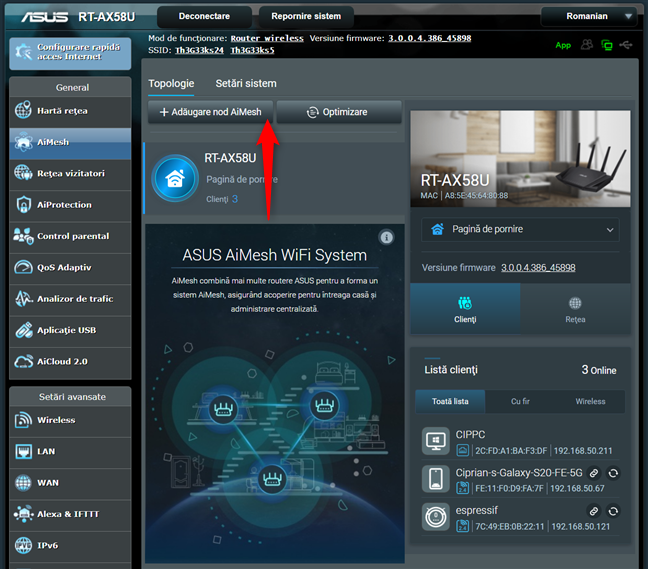Click the 3 Online client count

tap(599, 370)
